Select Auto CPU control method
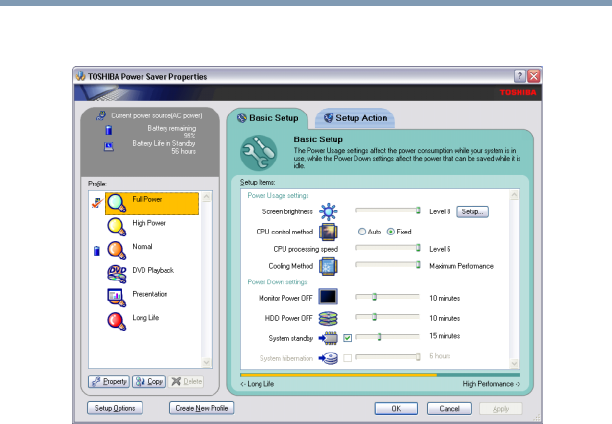The width and height of the screenshot is (612, 424). pos(362,231)
